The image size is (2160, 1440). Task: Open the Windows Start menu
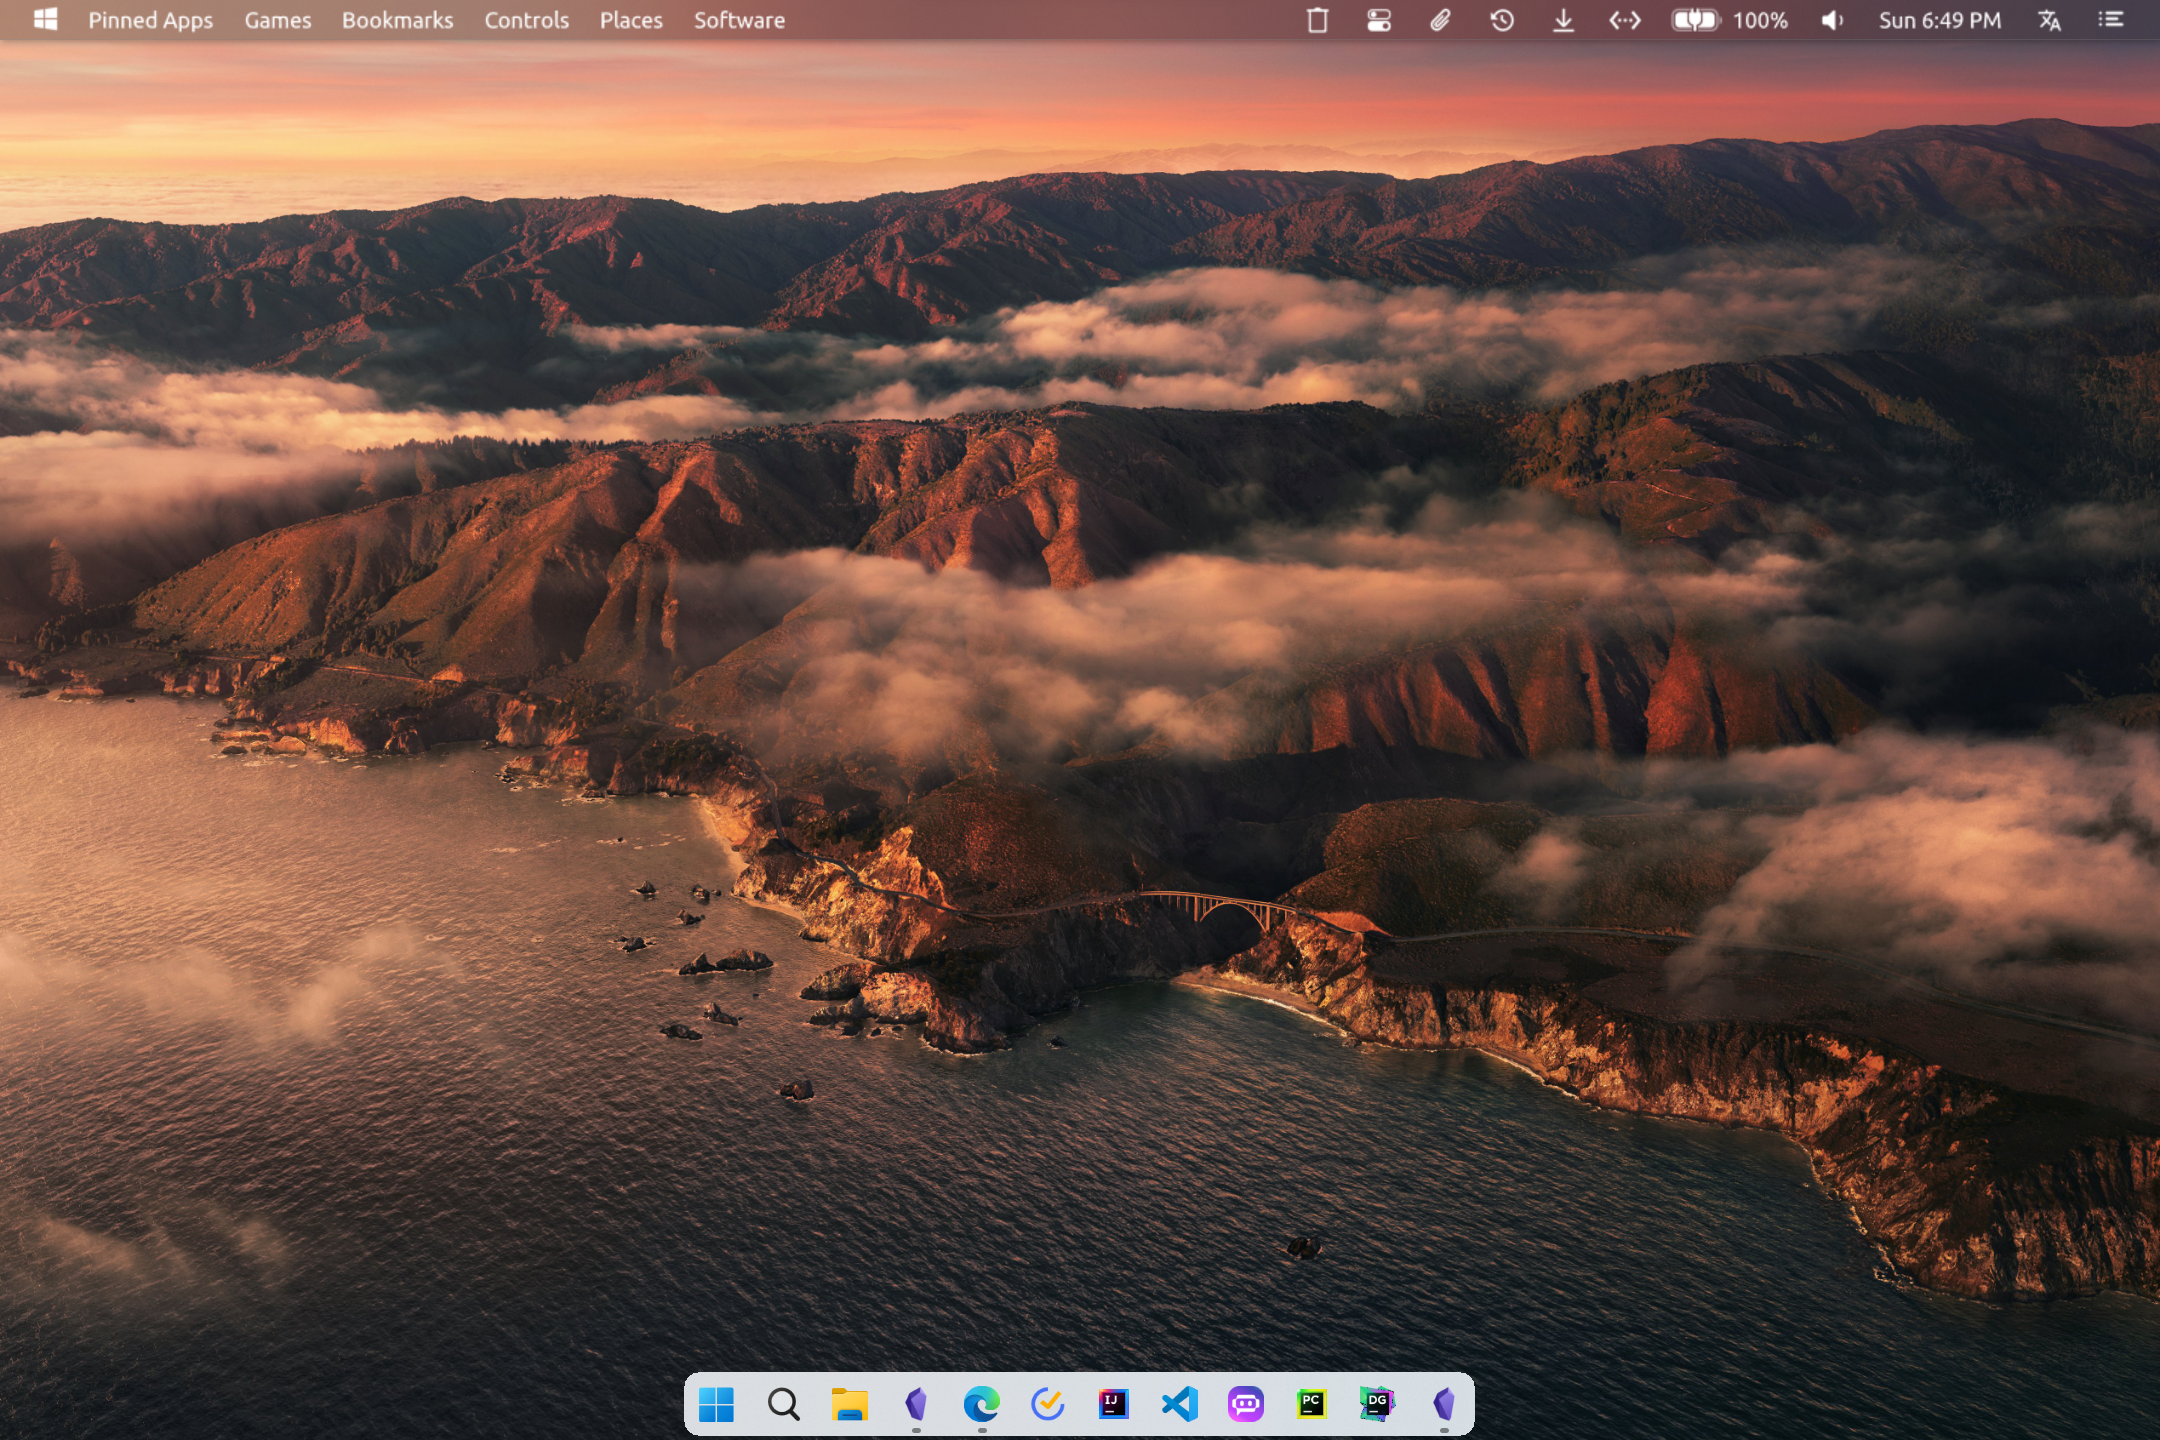720,1401
